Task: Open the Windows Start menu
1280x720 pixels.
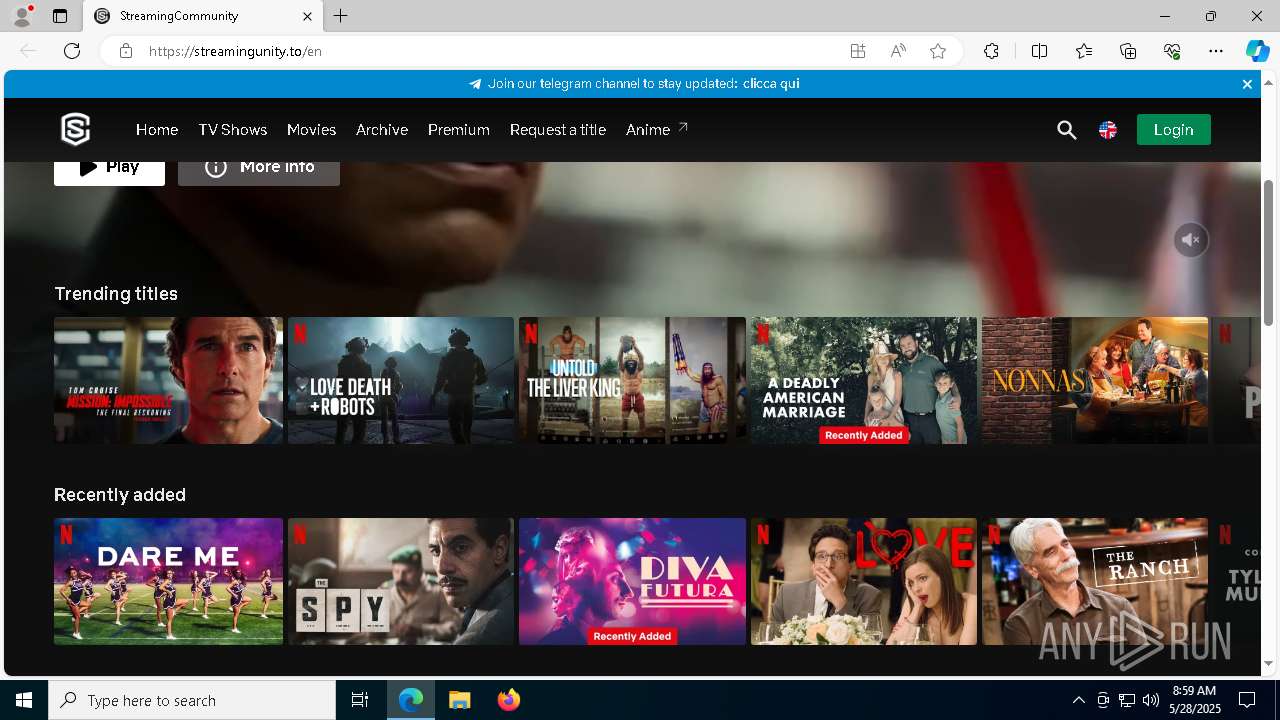Action: (24, 700)
